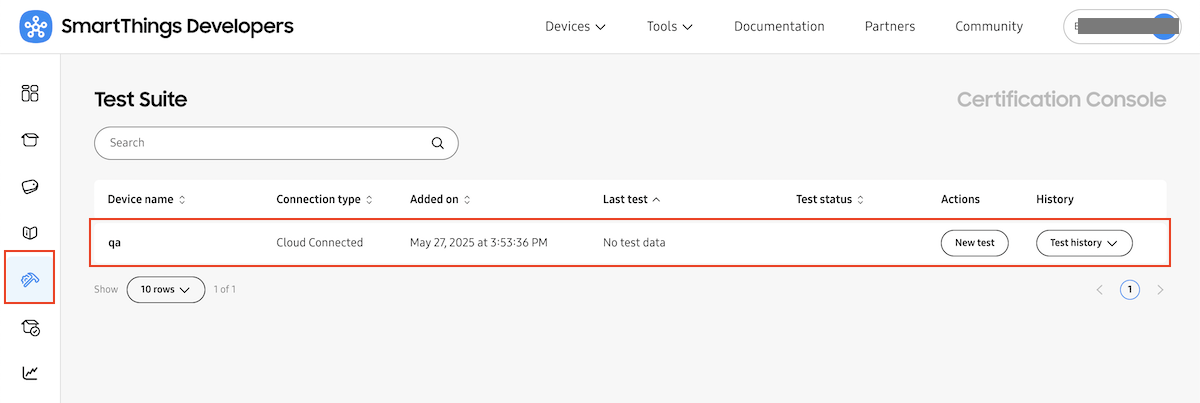This screenshot has height=403, width=1200.
Task: Sort by the Last test column
Action: (x=631, y=199)
